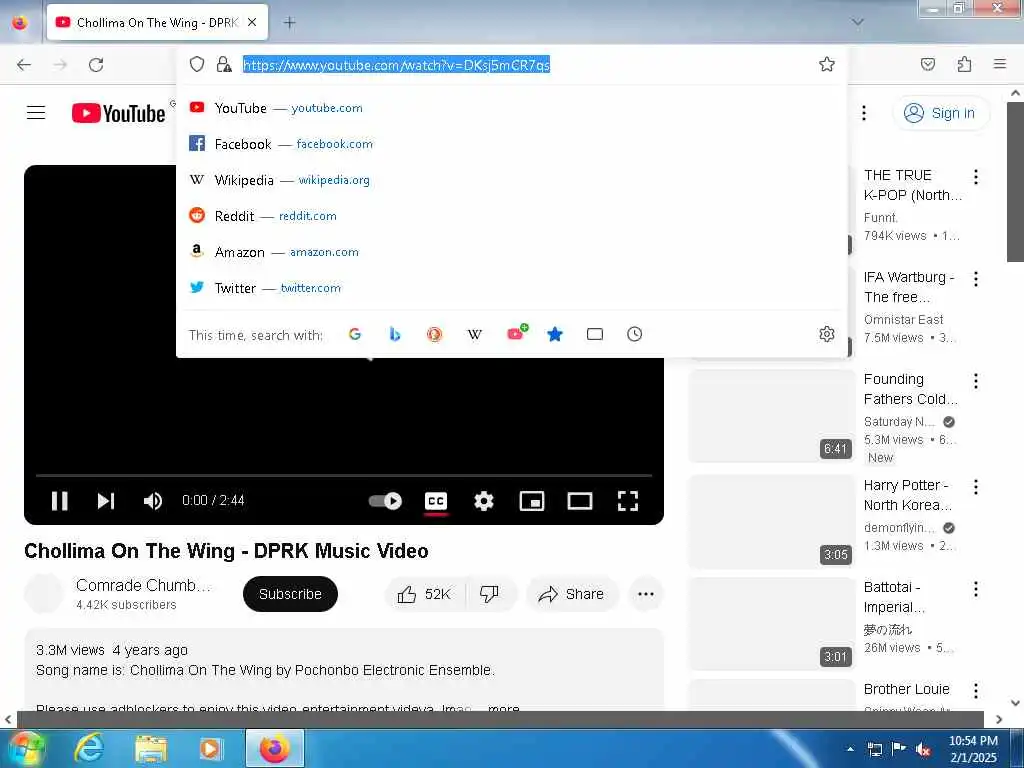1024x768 pixels.
Task: Select Wikipedia suggestion wikipedia.org
Action: click(512, 180)
